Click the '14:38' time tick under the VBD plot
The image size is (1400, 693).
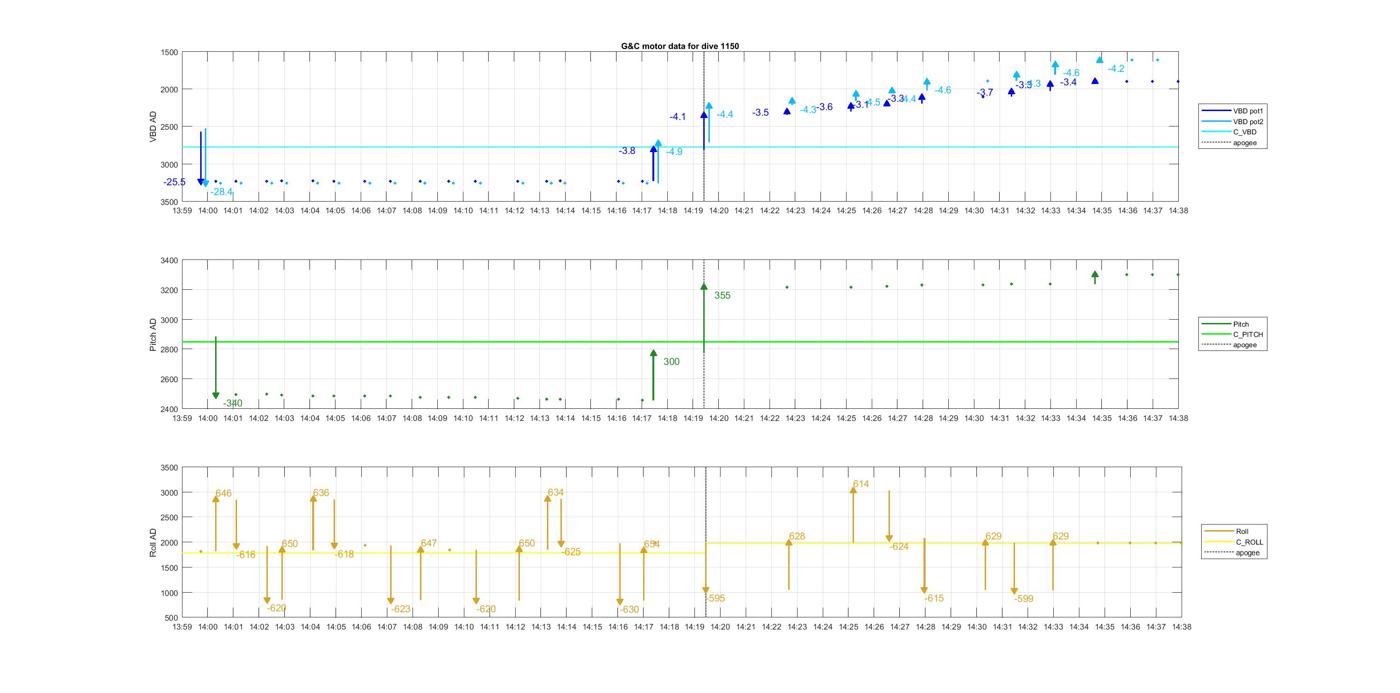pyautogui.click(x=1179, y=211)
